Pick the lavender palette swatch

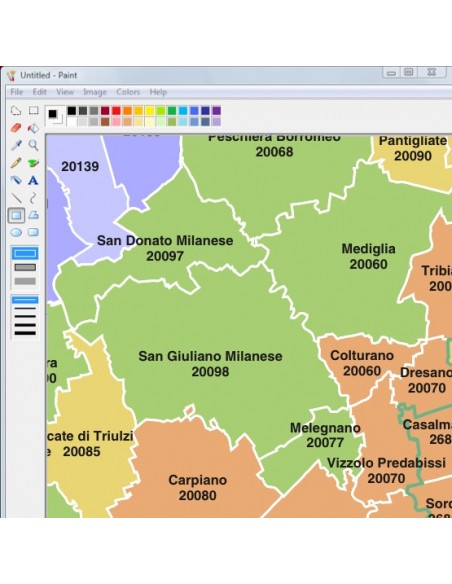coord(216,121)
